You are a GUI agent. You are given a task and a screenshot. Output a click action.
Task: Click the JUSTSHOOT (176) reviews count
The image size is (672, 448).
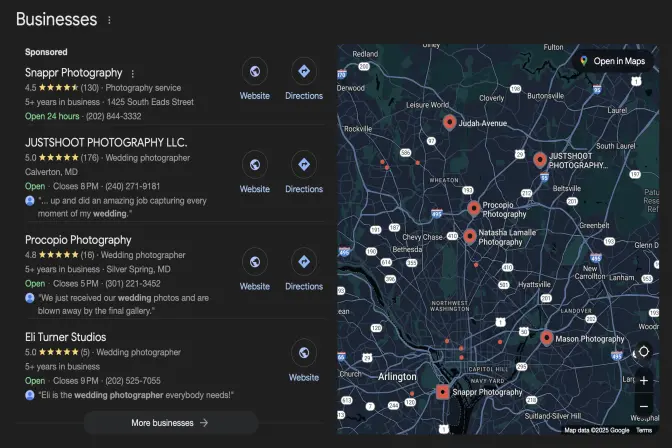tap(90, 158)
